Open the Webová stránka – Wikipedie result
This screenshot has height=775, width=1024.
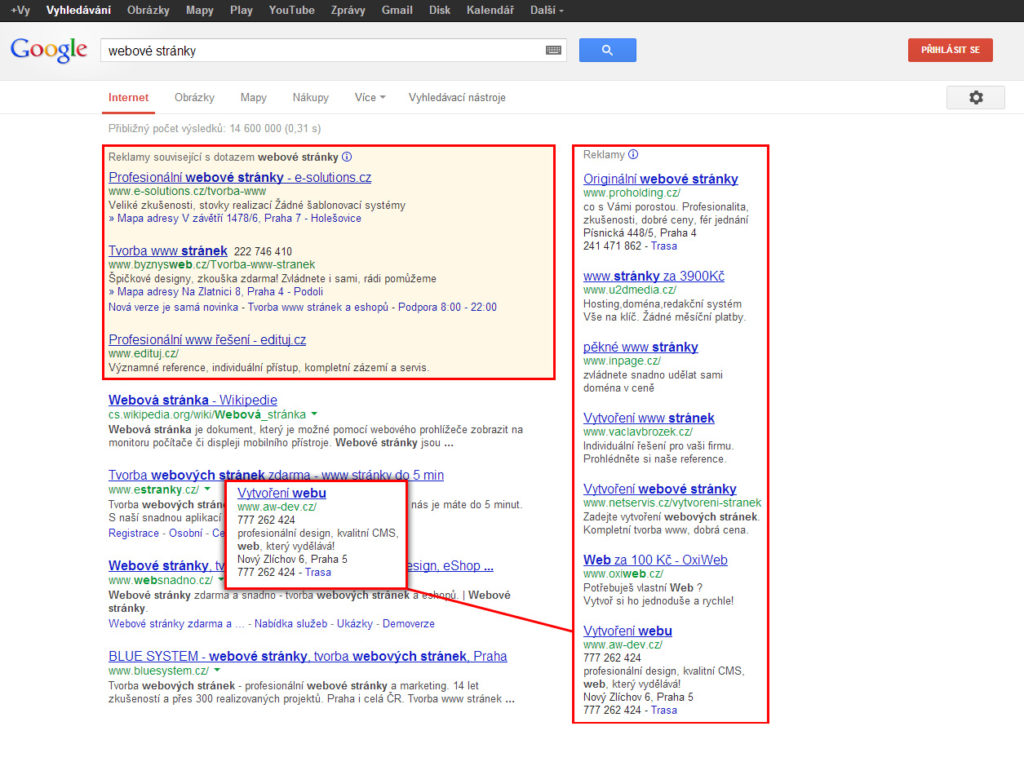coord(193,400)
